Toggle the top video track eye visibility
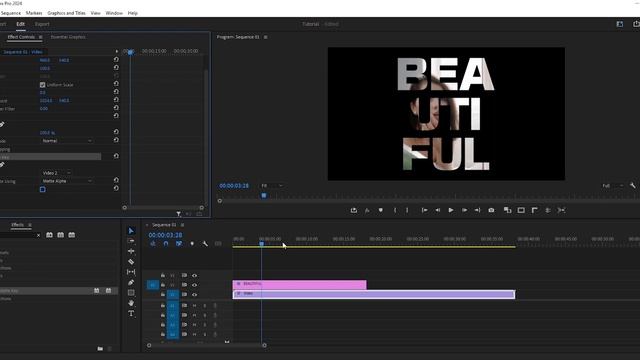 [x=195, y=276]
